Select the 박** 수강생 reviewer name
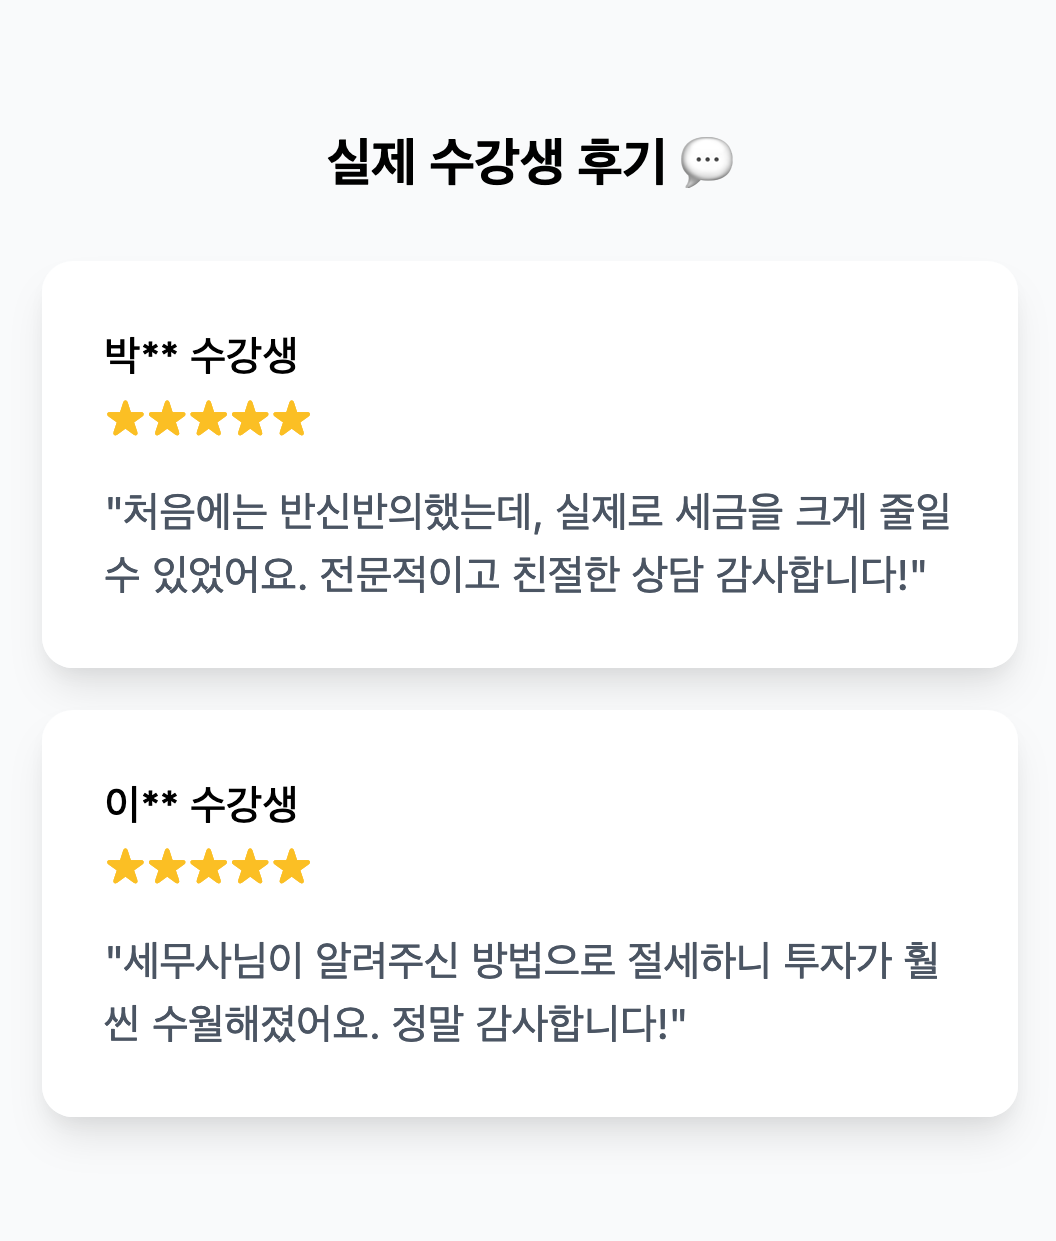 (201, 355)
